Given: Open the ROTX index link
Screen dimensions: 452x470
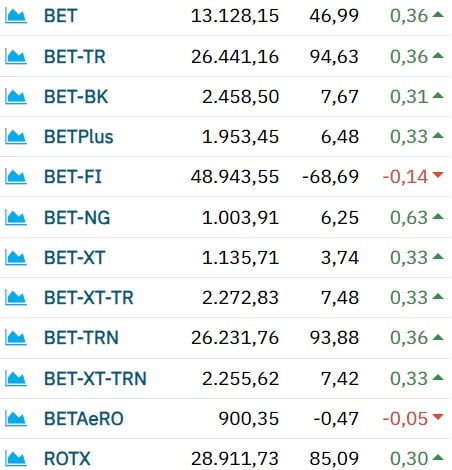Looking at the screenshot, I should pyautogui.click(x=67, y=459).
